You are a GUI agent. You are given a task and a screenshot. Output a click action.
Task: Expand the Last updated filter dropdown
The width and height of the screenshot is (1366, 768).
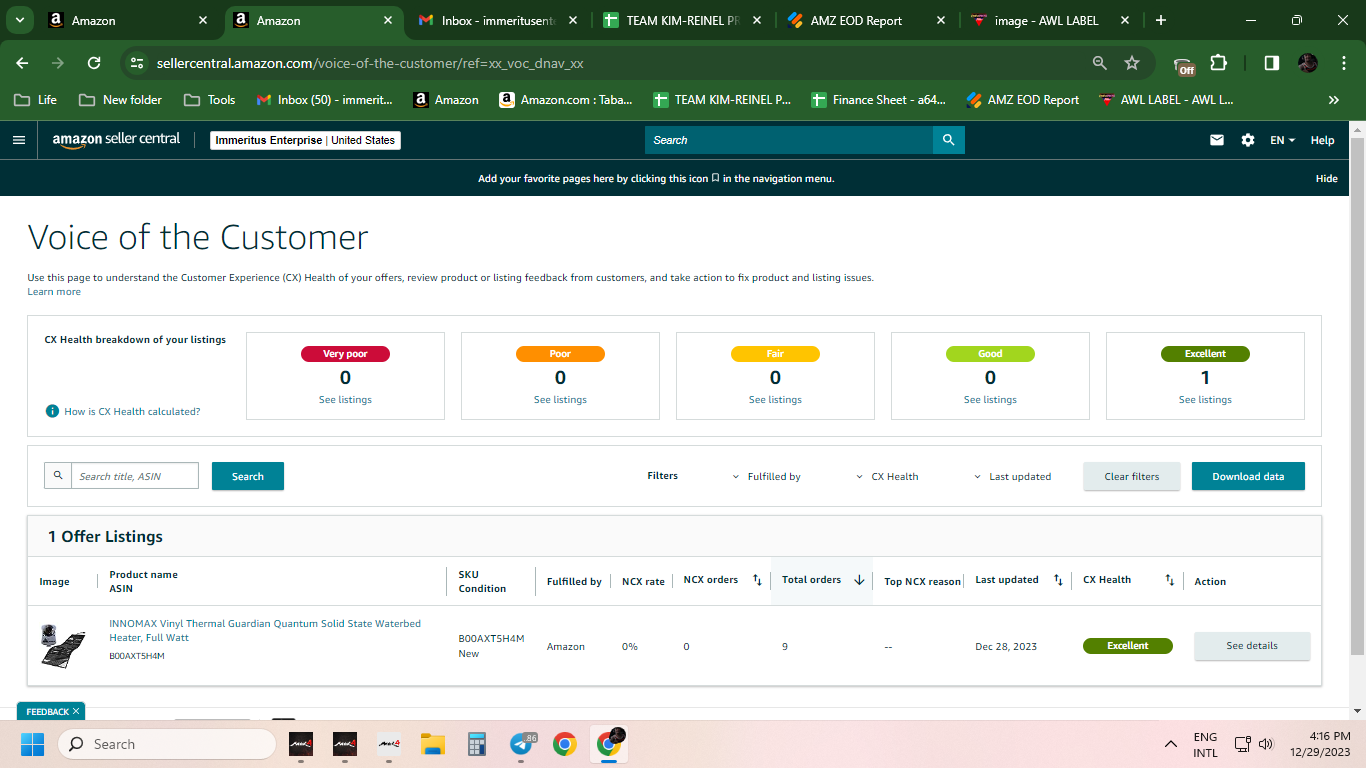tap(1013, 477)
